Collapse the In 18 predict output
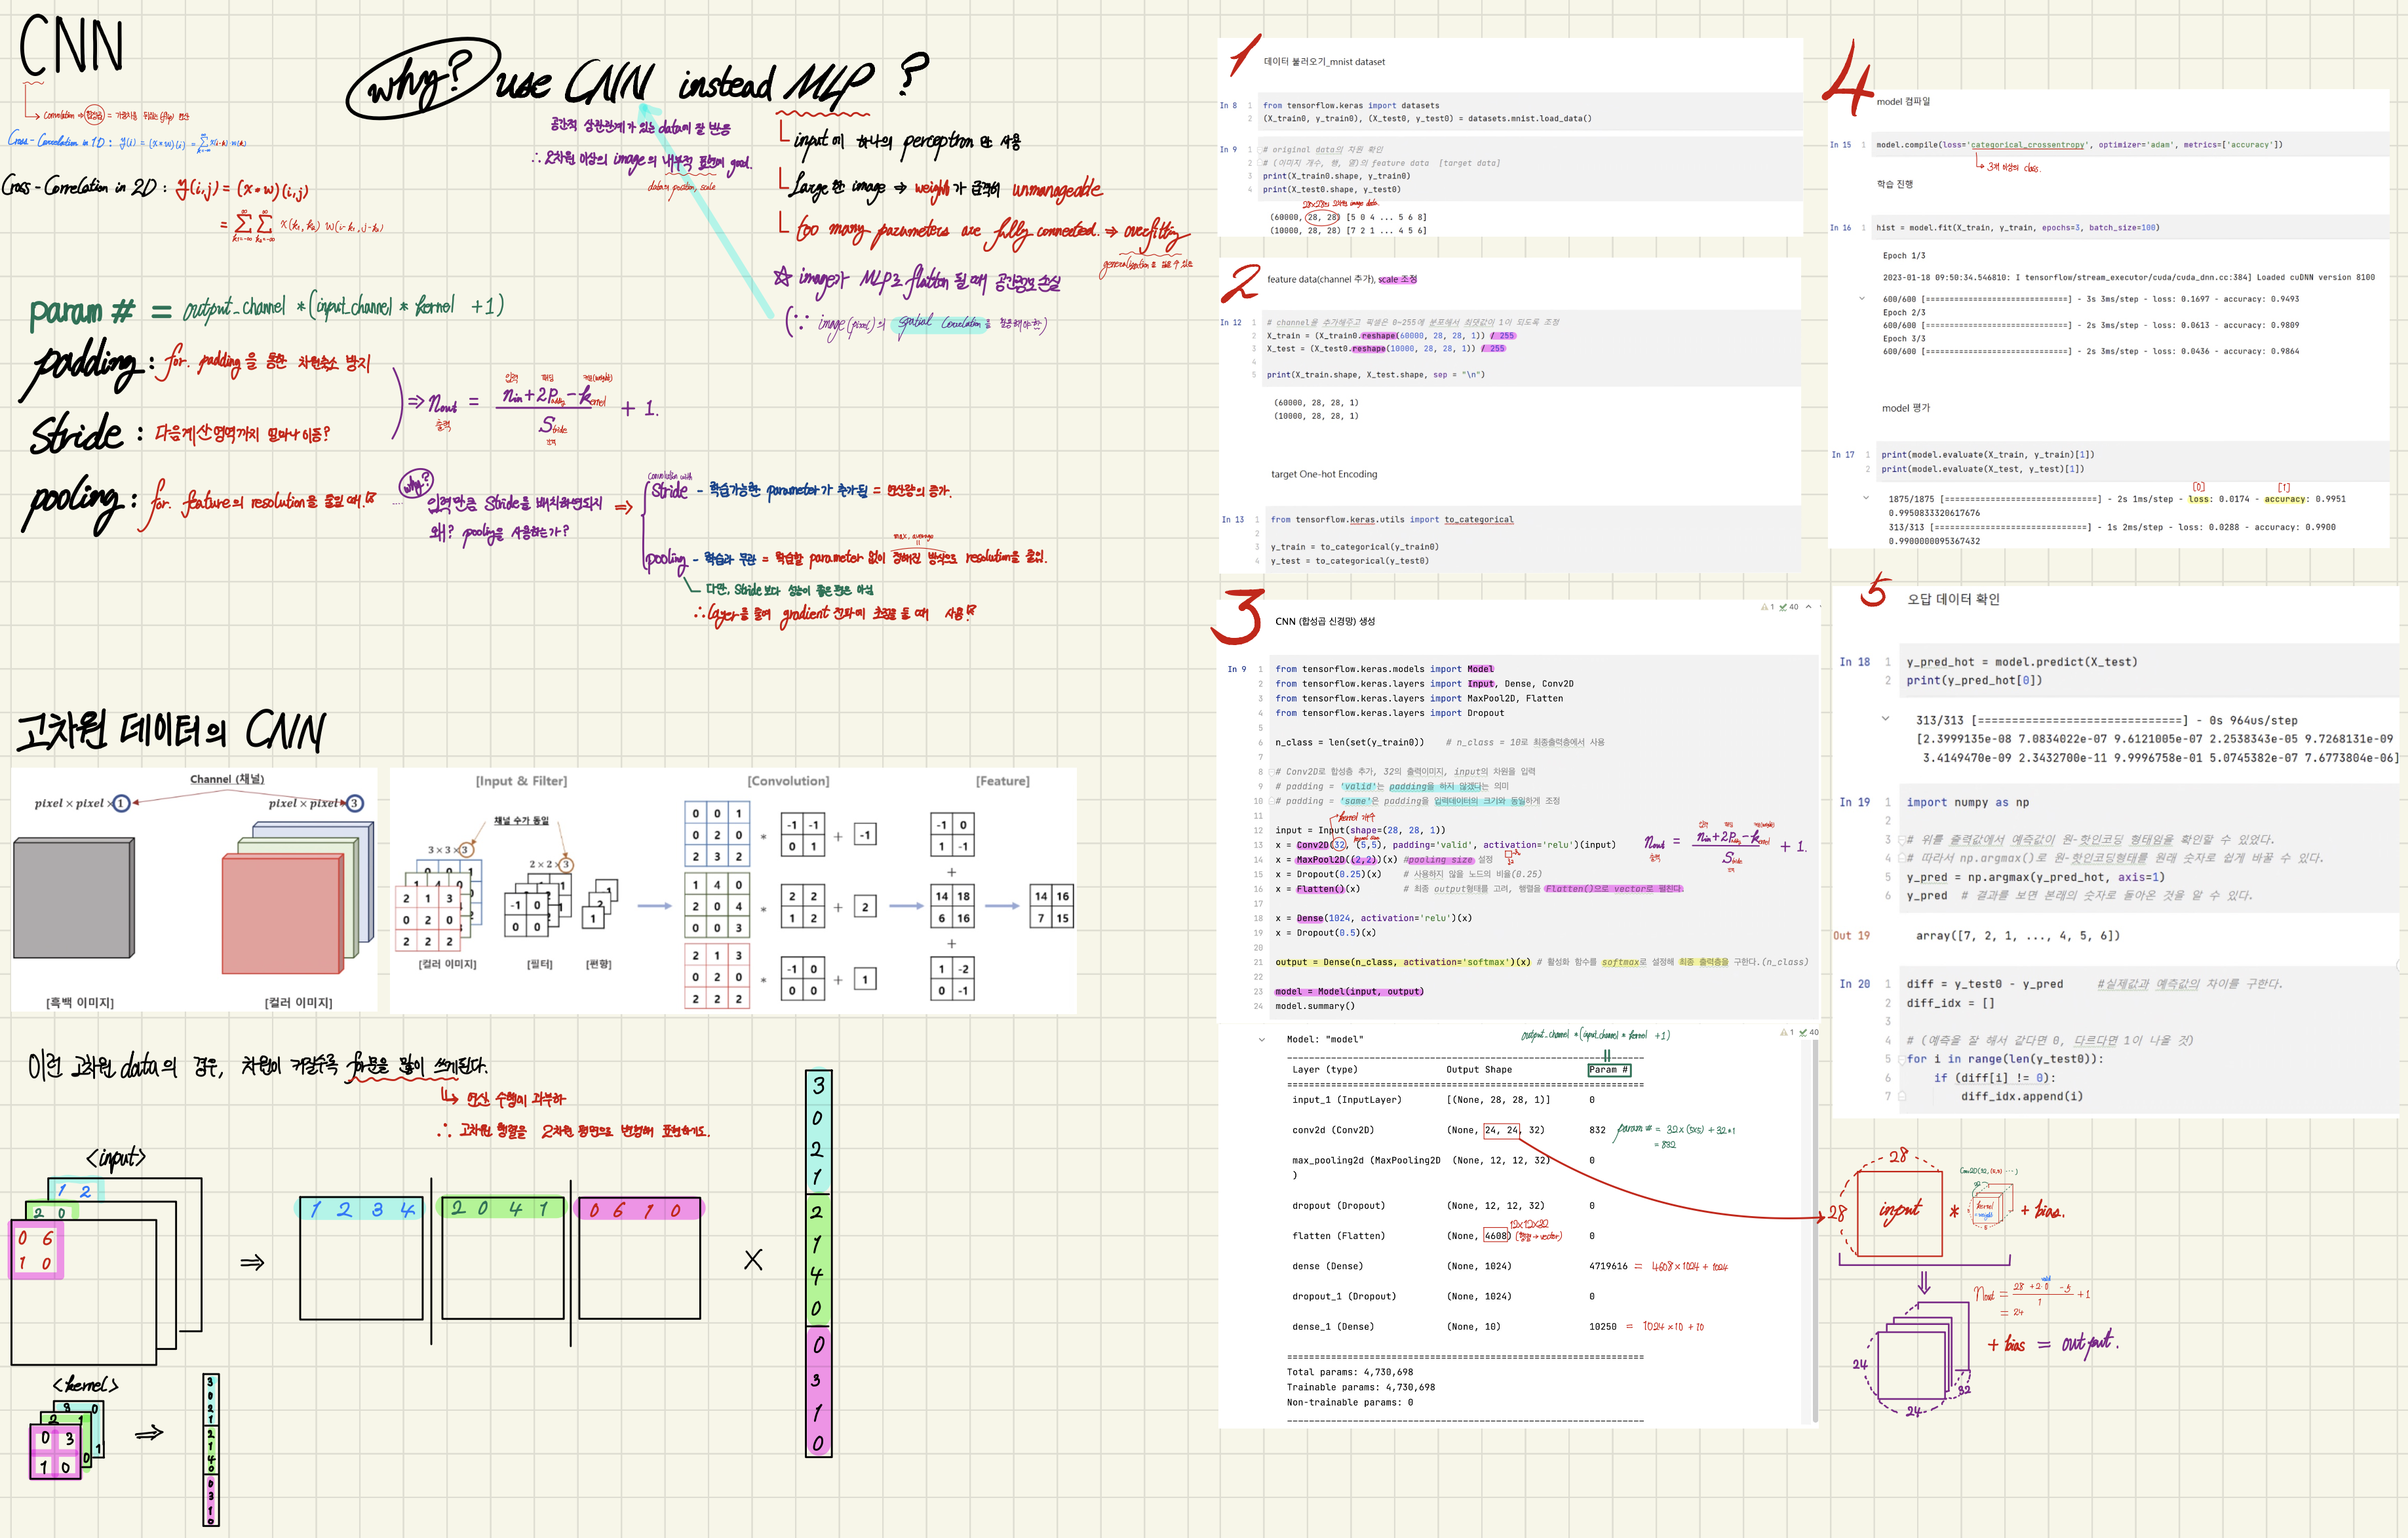The image size is (2408, 1538). (x=1885, y=719)
